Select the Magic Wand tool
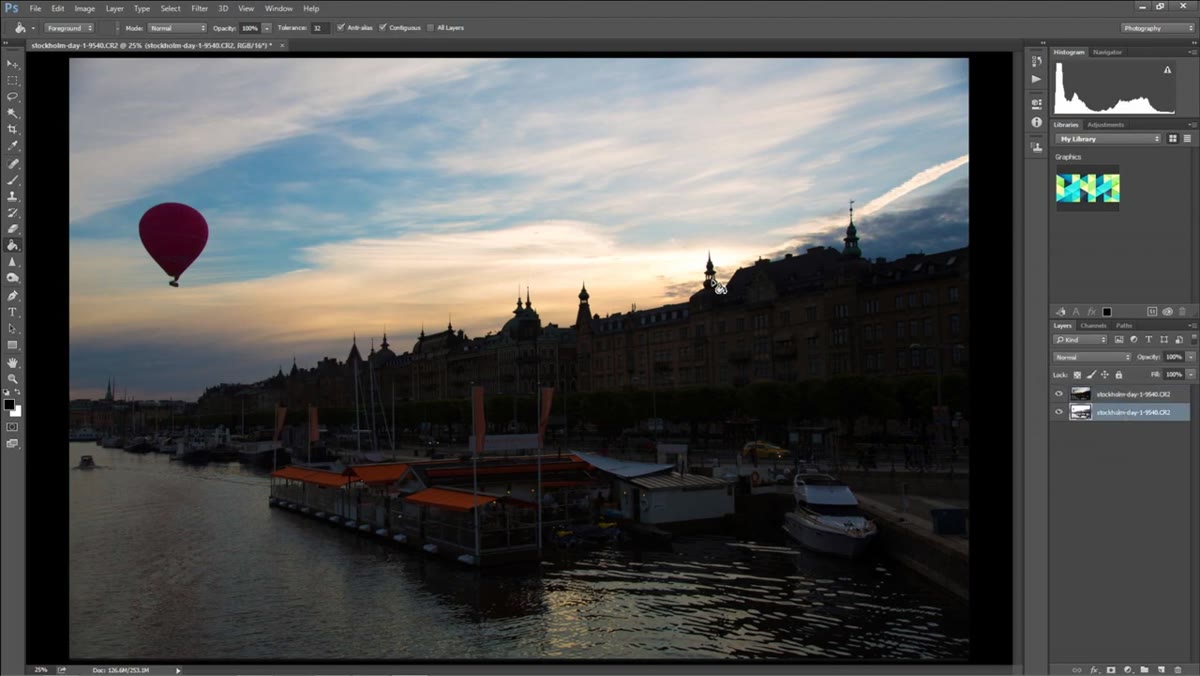This screenshot has height=676, width=1200. point(13,113)
